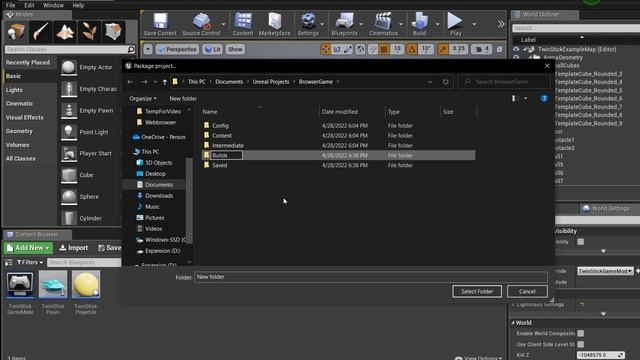640x360 pixels.
Task: Click Perspective viewport button
Action: [x=178, y=49]
